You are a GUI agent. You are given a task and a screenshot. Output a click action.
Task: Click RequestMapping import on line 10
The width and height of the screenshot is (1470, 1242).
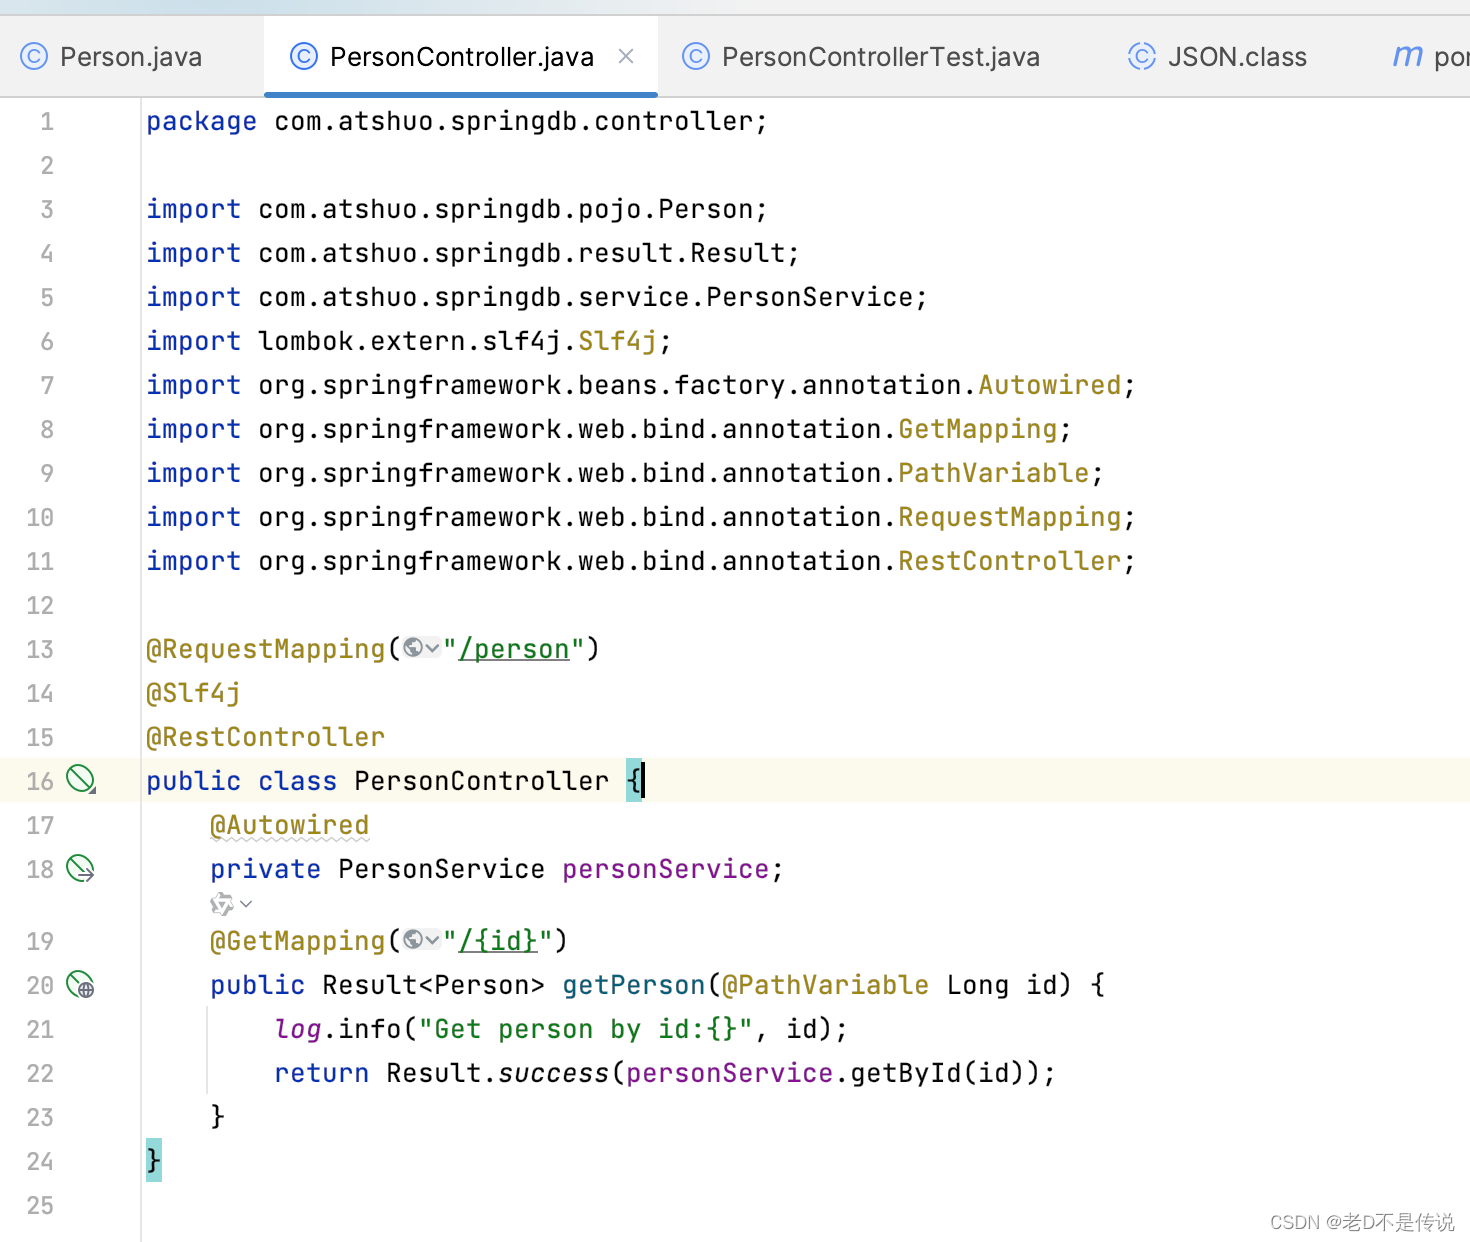tap(1010, 517)
